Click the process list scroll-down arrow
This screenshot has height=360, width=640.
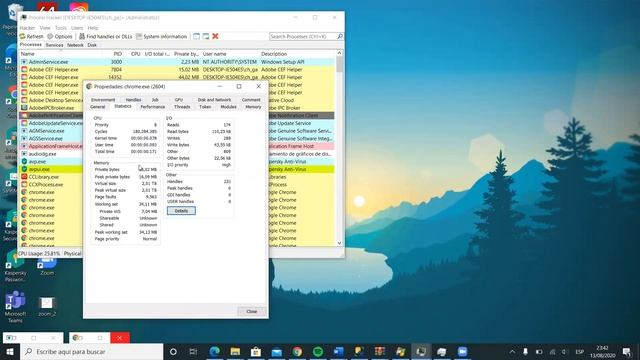[339, 243]
